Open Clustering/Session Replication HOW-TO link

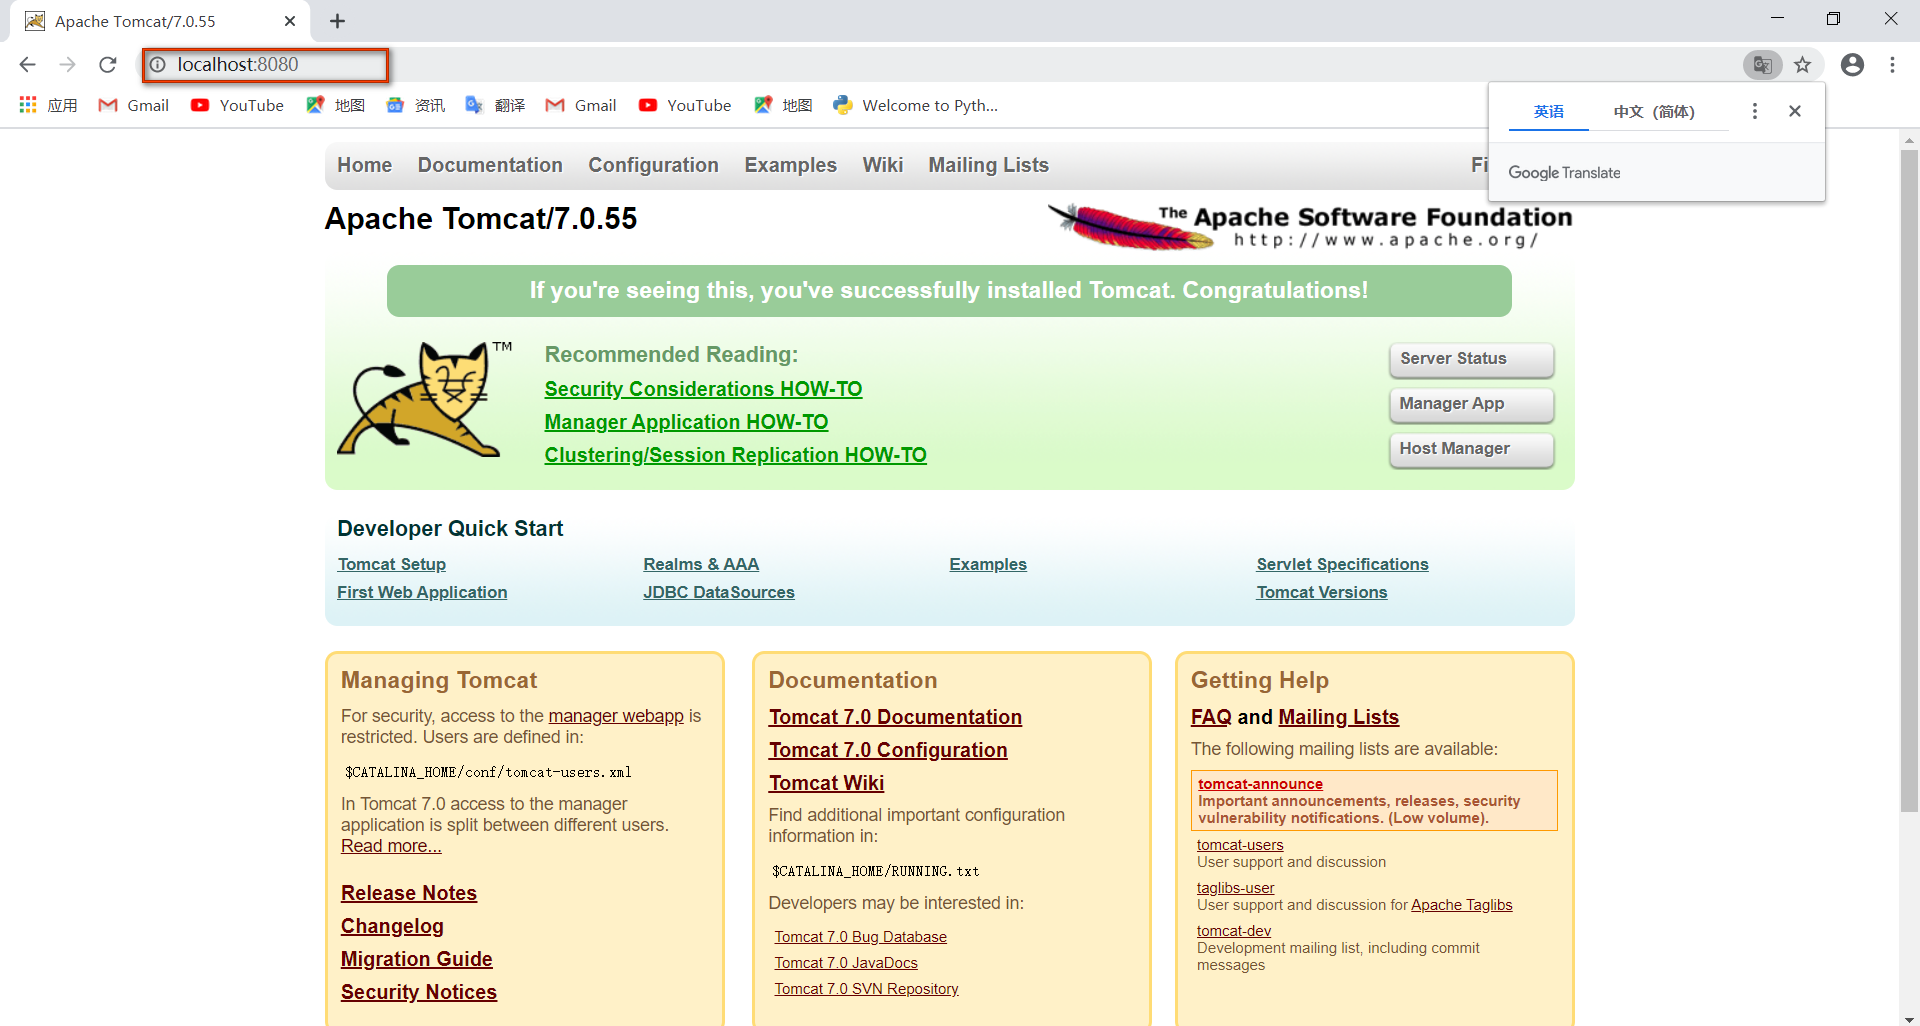(x=735, y=455)
